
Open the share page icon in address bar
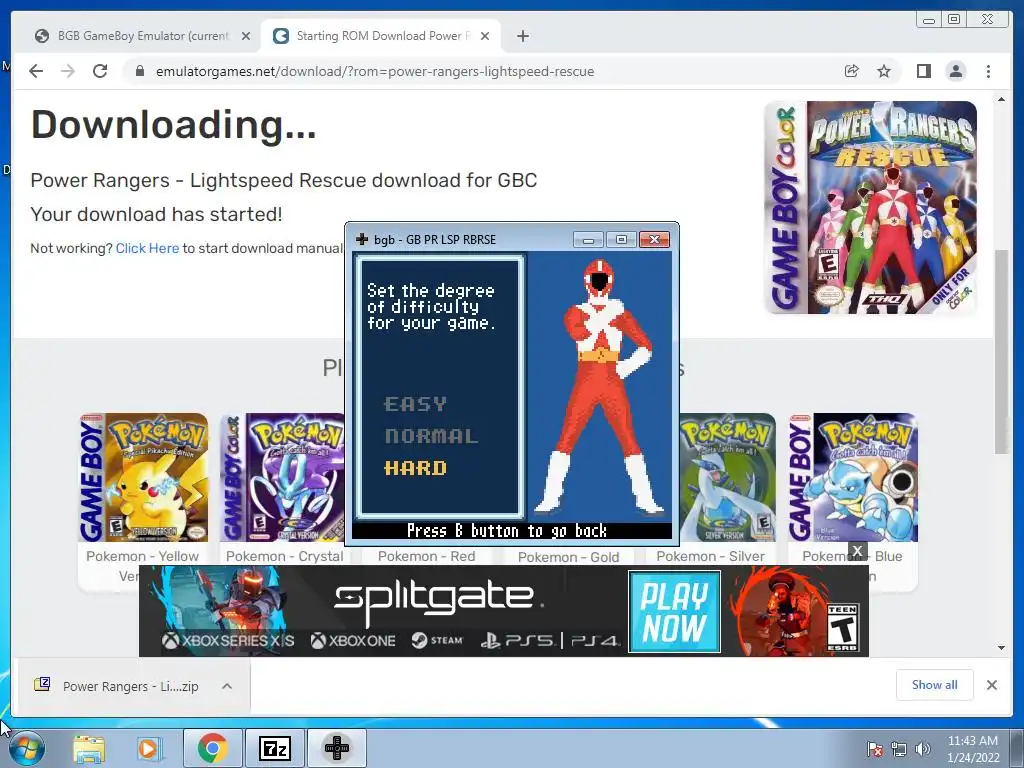pyautogui.click(x=851, y=71)
